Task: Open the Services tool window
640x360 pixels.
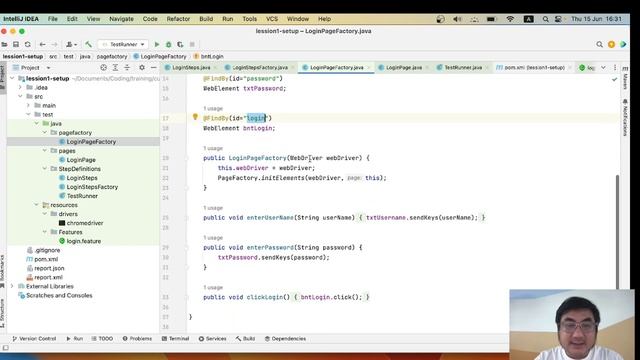Action: tap(212, 339)
